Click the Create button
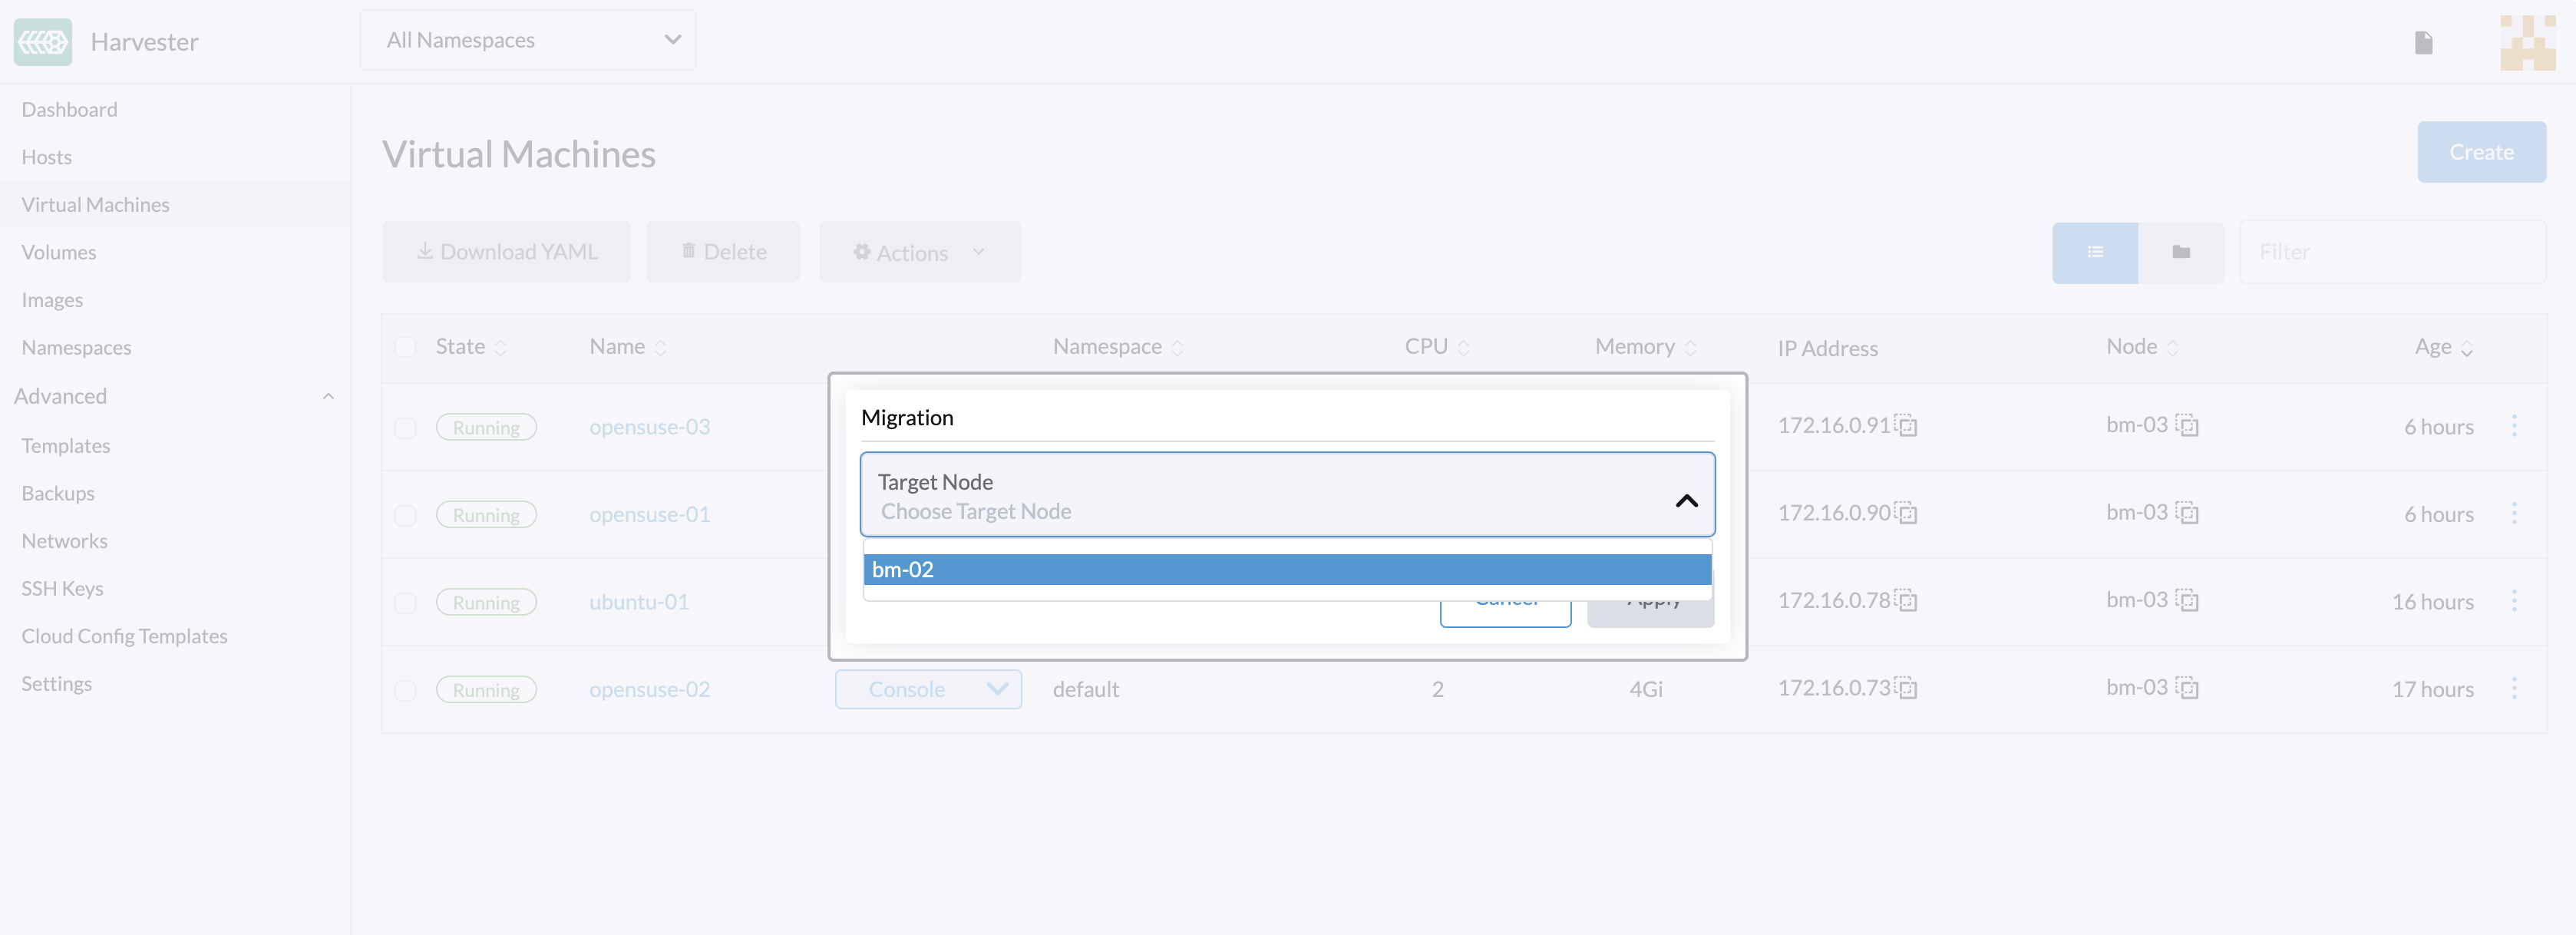Viewport: 2576px width, 935px height. pyautogui.click(x=2481, y=152)
